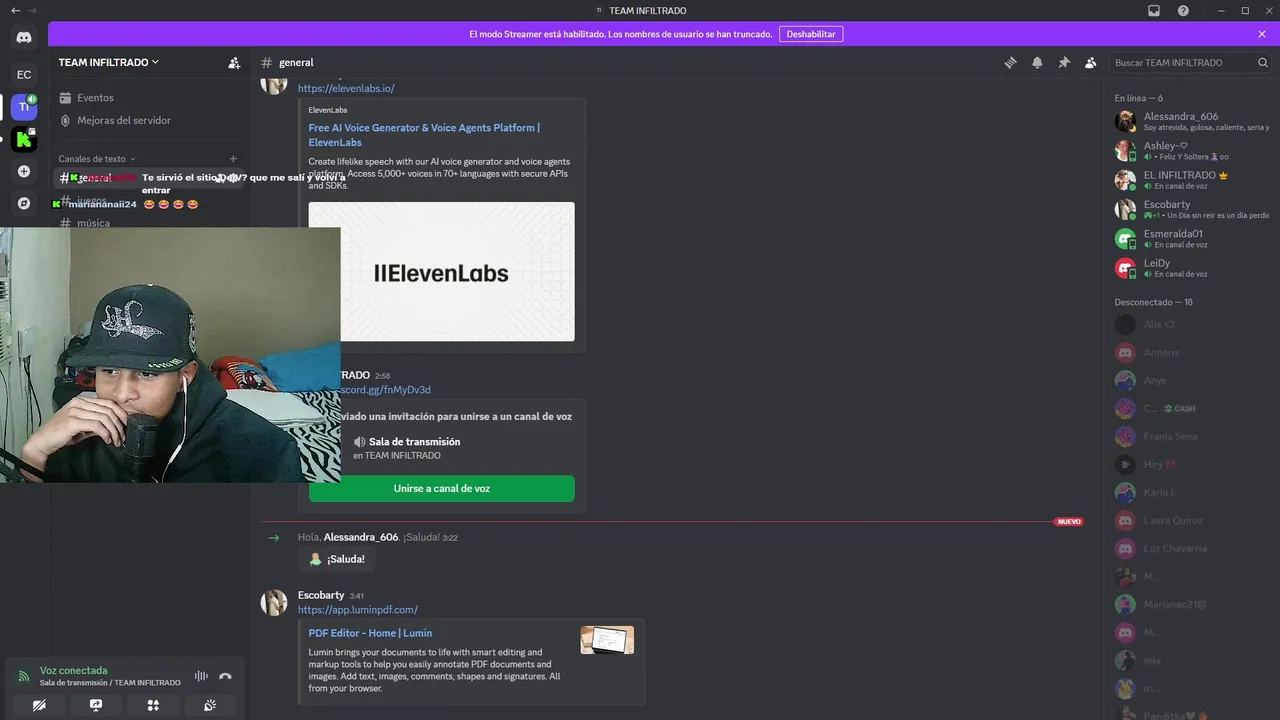Click the search magnifier icon
Image resolution: width=1280 pixels, height=720 pixels.
(x=1262, y=62)
